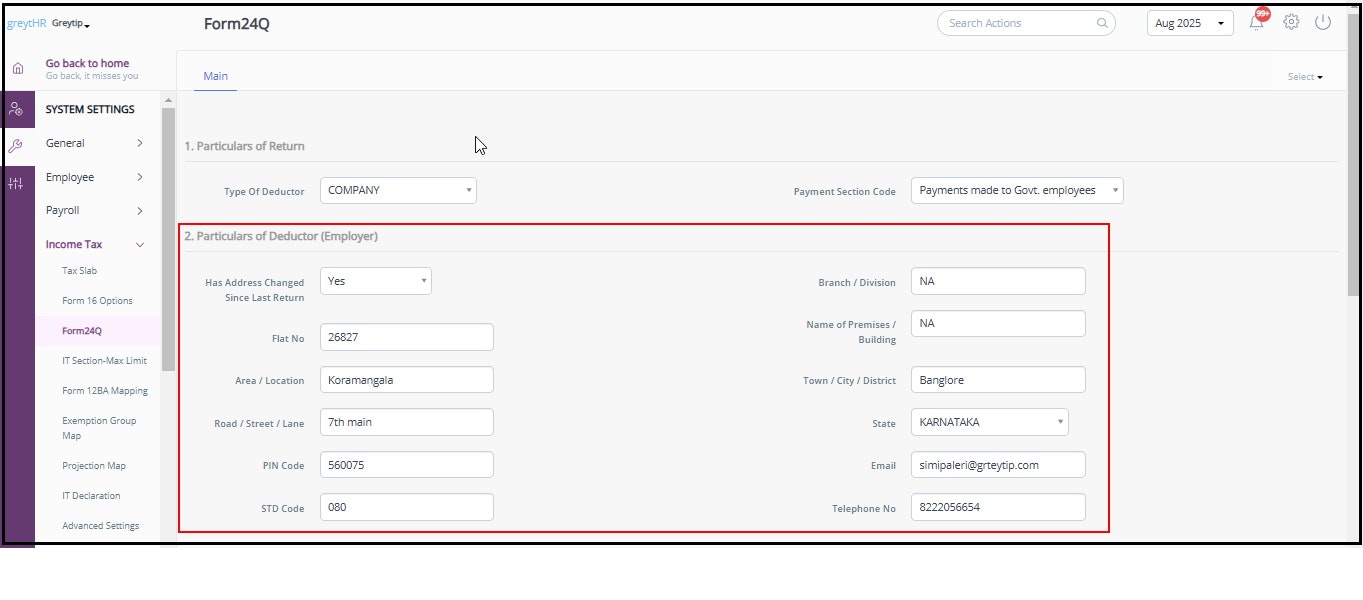Click the Telephone No field
This screenshot has height=600, width=1363.
(x=998, y=507)
